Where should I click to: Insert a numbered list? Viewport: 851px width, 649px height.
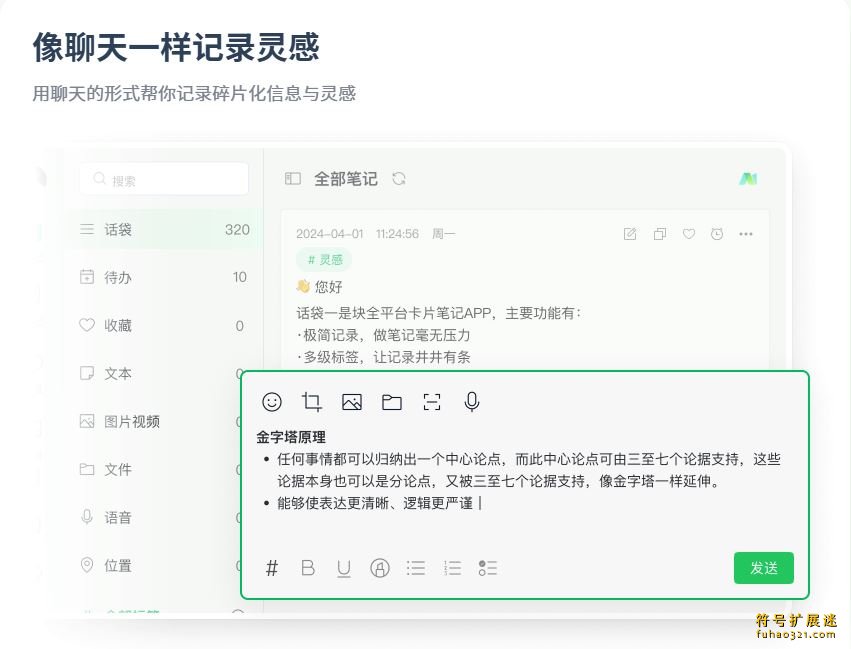coord(452,568)
